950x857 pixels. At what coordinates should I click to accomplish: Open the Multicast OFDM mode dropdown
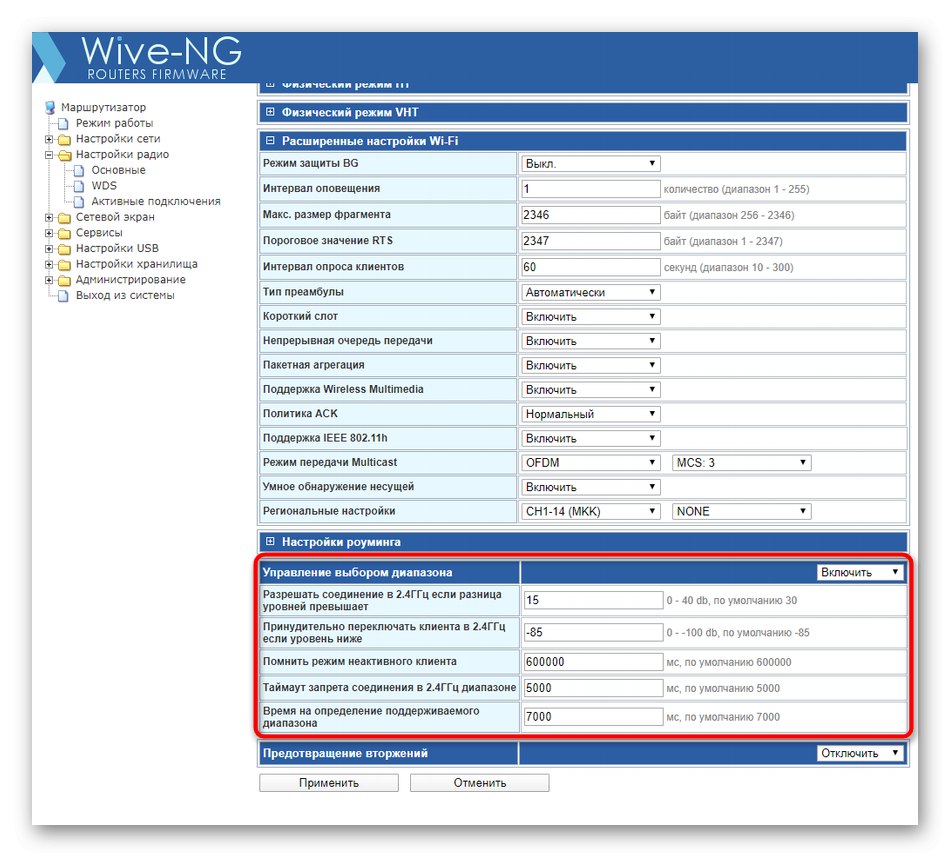click(591, 463)
